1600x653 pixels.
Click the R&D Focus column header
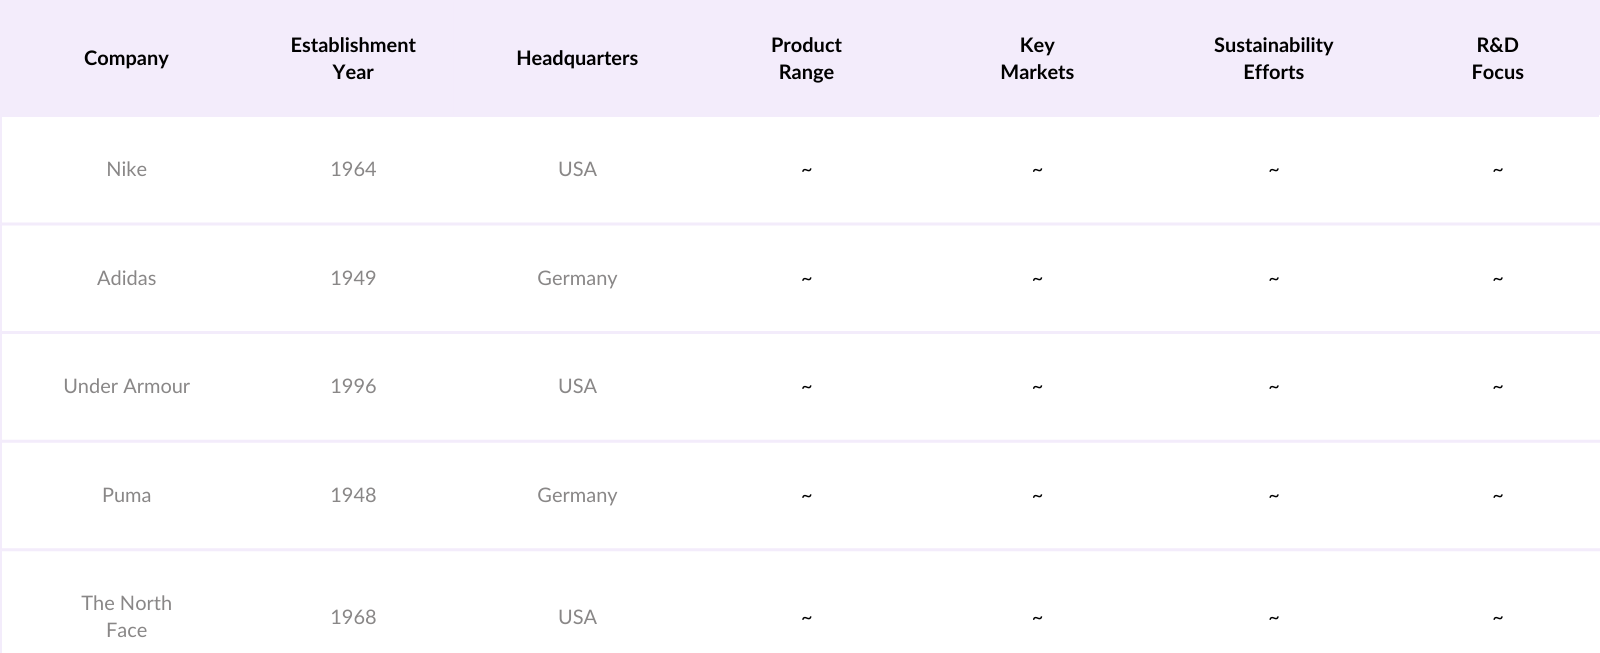tap(1497, 58)
